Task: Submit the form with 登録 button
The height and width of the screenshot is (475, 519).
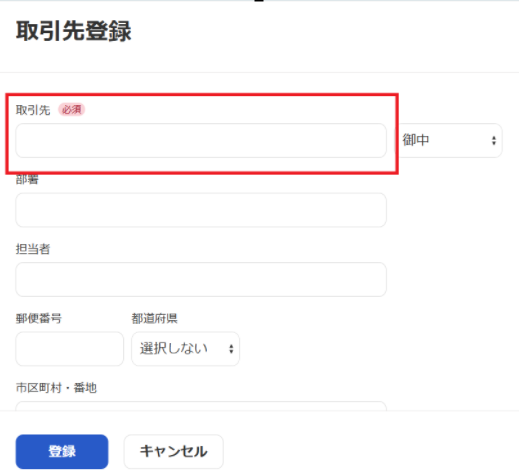Action: click(x=62, y=452)
